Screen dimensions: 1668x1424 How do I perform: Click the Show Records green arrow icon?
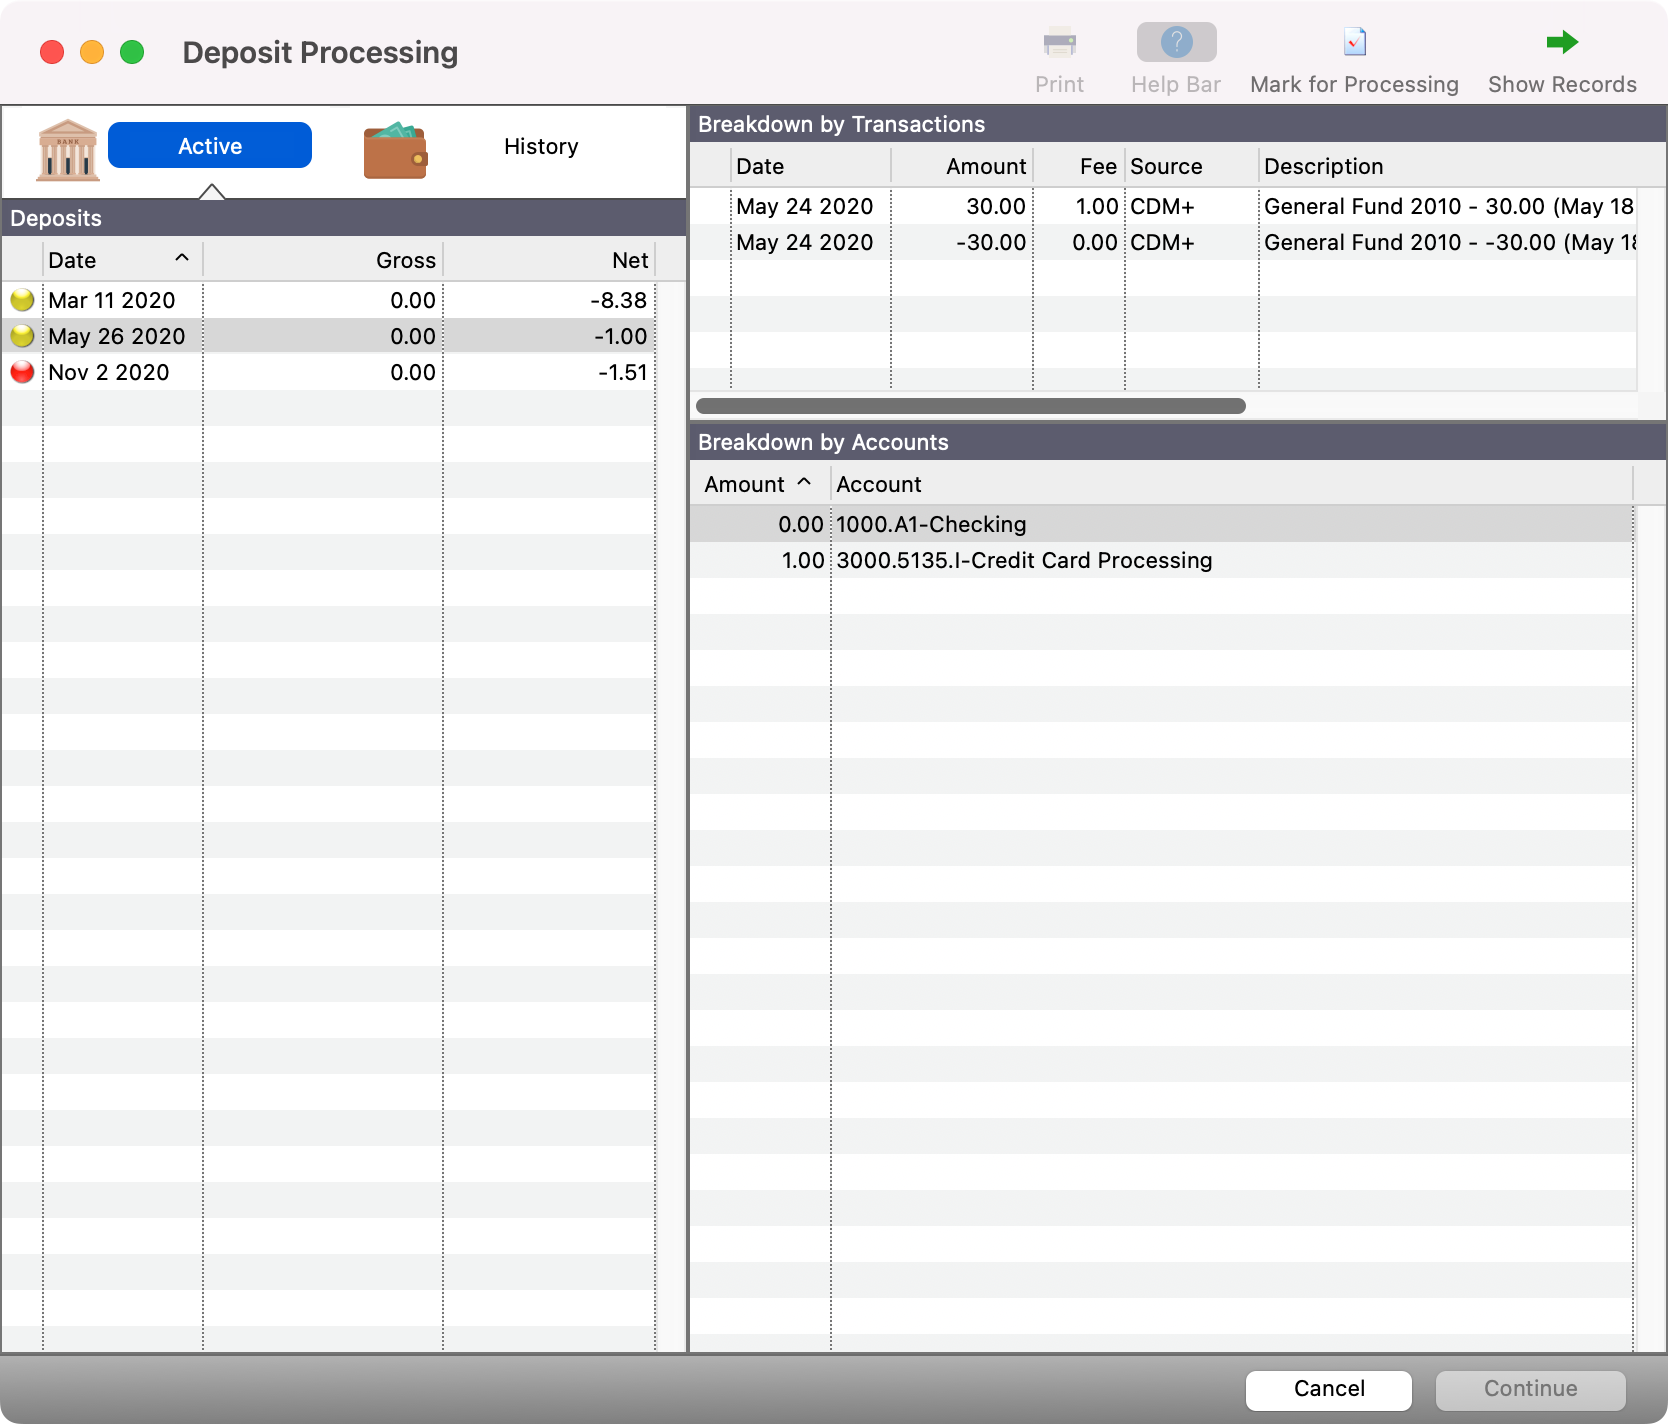tap(1561, 43)
